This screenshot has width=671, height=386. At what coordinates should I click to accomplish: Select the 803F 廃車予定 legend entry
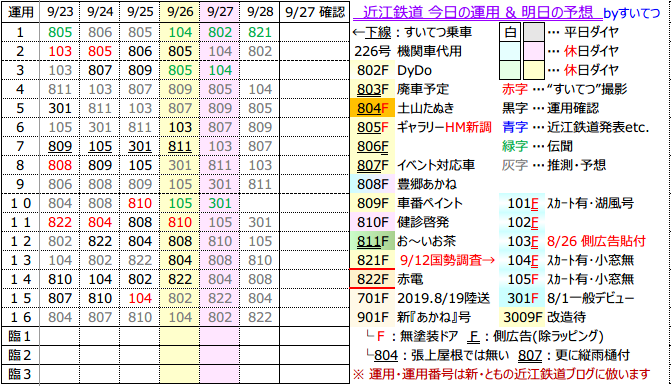[x=402, y=89]
